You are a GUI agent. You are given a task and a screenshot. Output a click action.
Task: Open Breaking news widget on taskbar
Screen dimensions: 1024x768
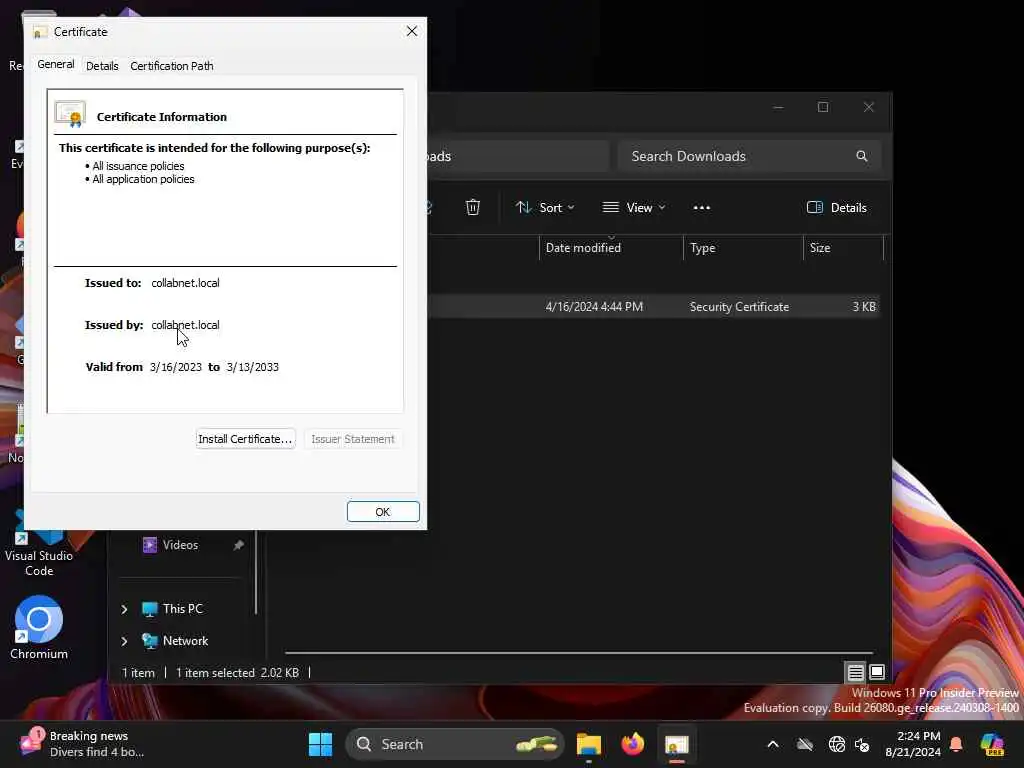point(82,744)
